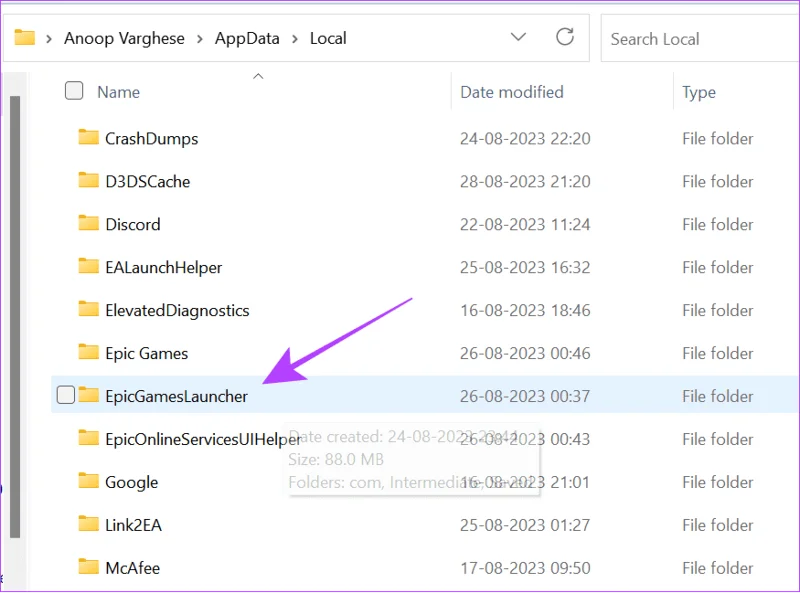Select the ElevatedDiagnostics folder name
This screenshot has width=800, height=593.
coord(177,311)
